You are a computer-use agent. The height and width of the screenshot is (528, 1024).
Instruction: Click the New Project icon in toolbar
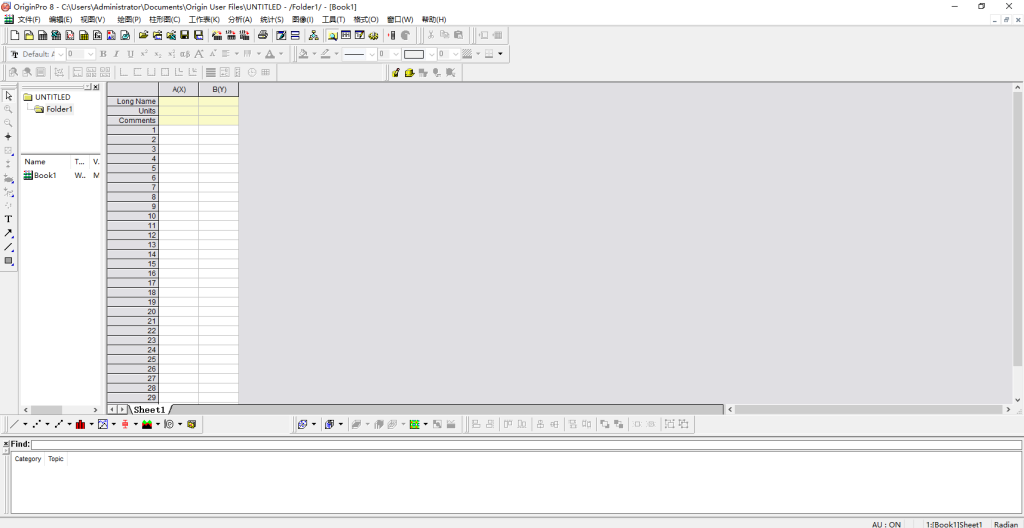point(15,35)
